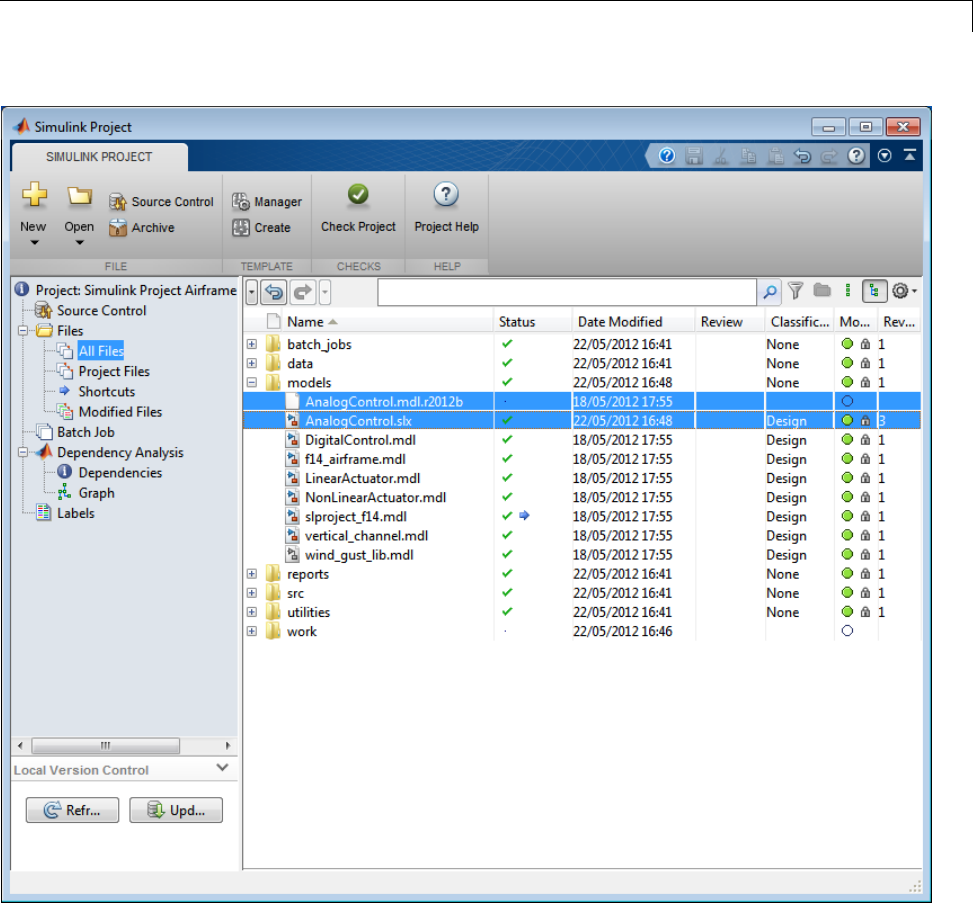The image size is (973, 903).
Task: Expand the data folder
Action: click(251, 363)
